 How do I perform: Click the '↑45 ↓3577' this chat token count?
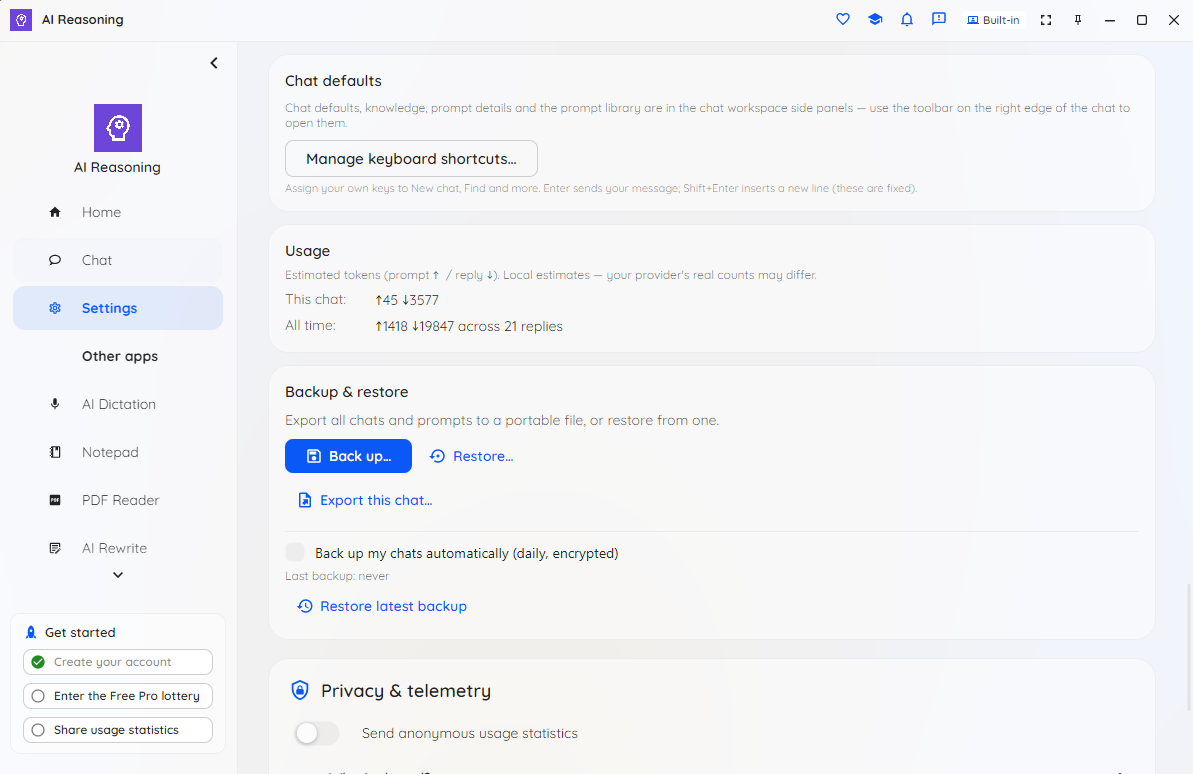coord(407,300)
